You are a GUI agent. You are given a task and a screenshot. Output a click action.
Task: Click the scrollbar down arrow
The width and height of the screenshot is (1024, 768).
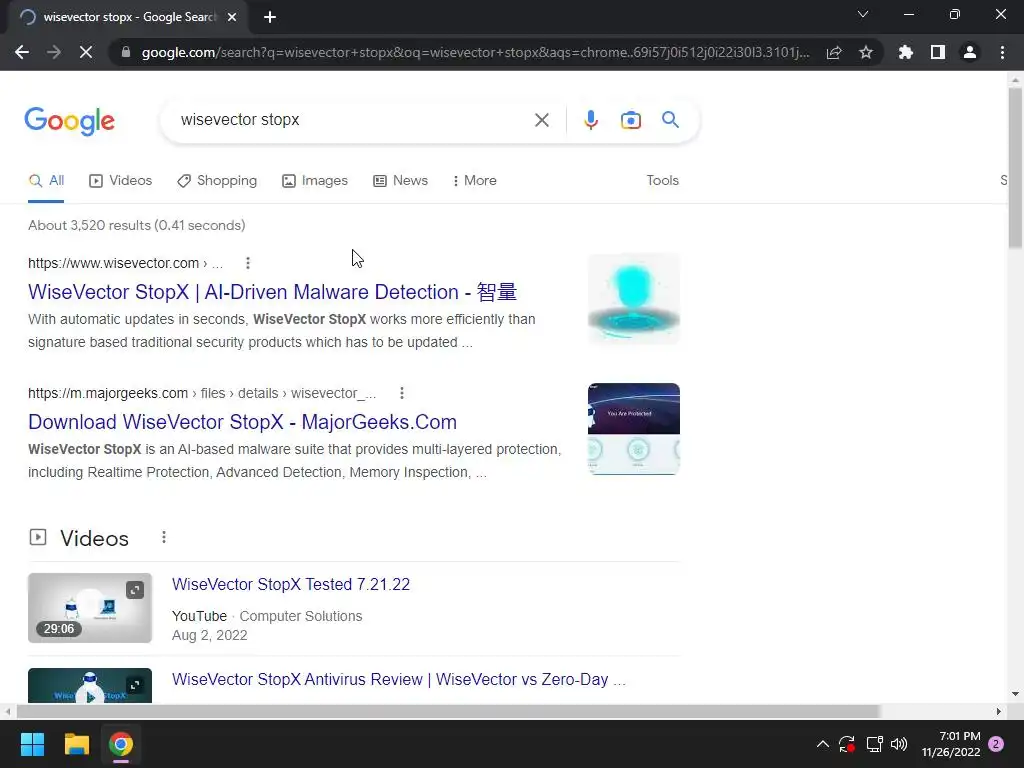(x=1015, y=694)
